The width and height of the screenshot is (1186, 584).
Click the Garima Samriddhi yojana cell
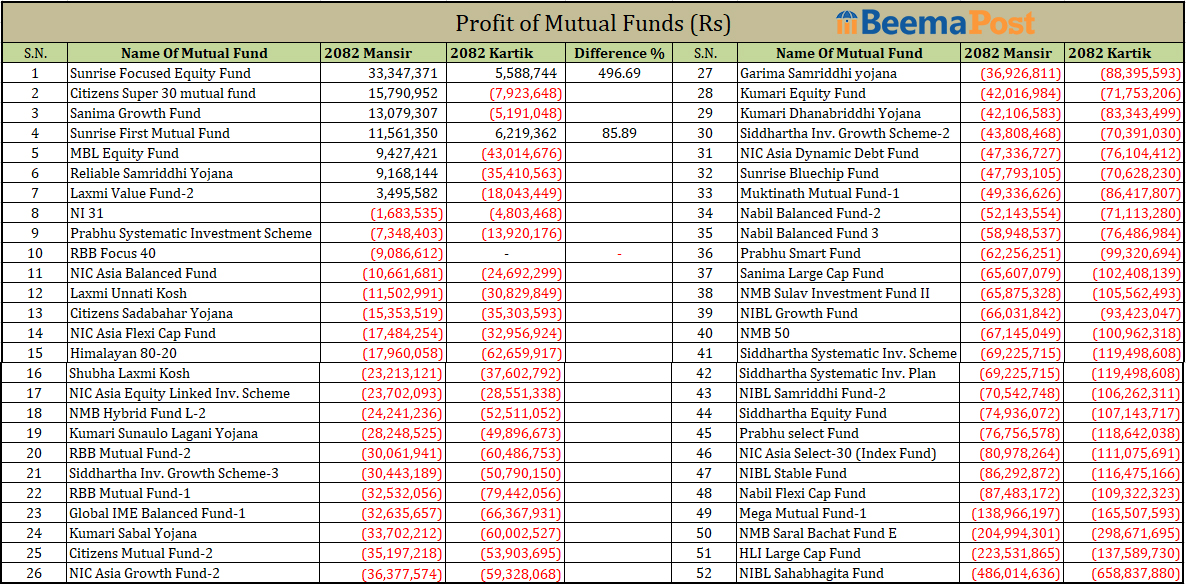pos(818,73)
